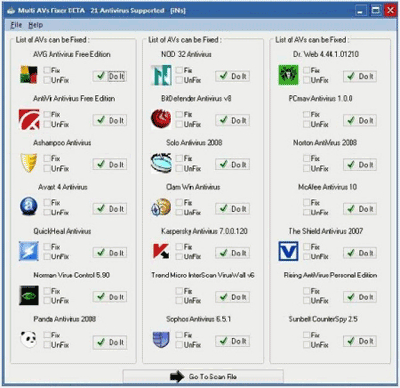Viewport: 400px width, 388px height.
Task: Click Do It for The Shield Antivirus 2007
Action: pyautogui.click(x=360, y=253)
